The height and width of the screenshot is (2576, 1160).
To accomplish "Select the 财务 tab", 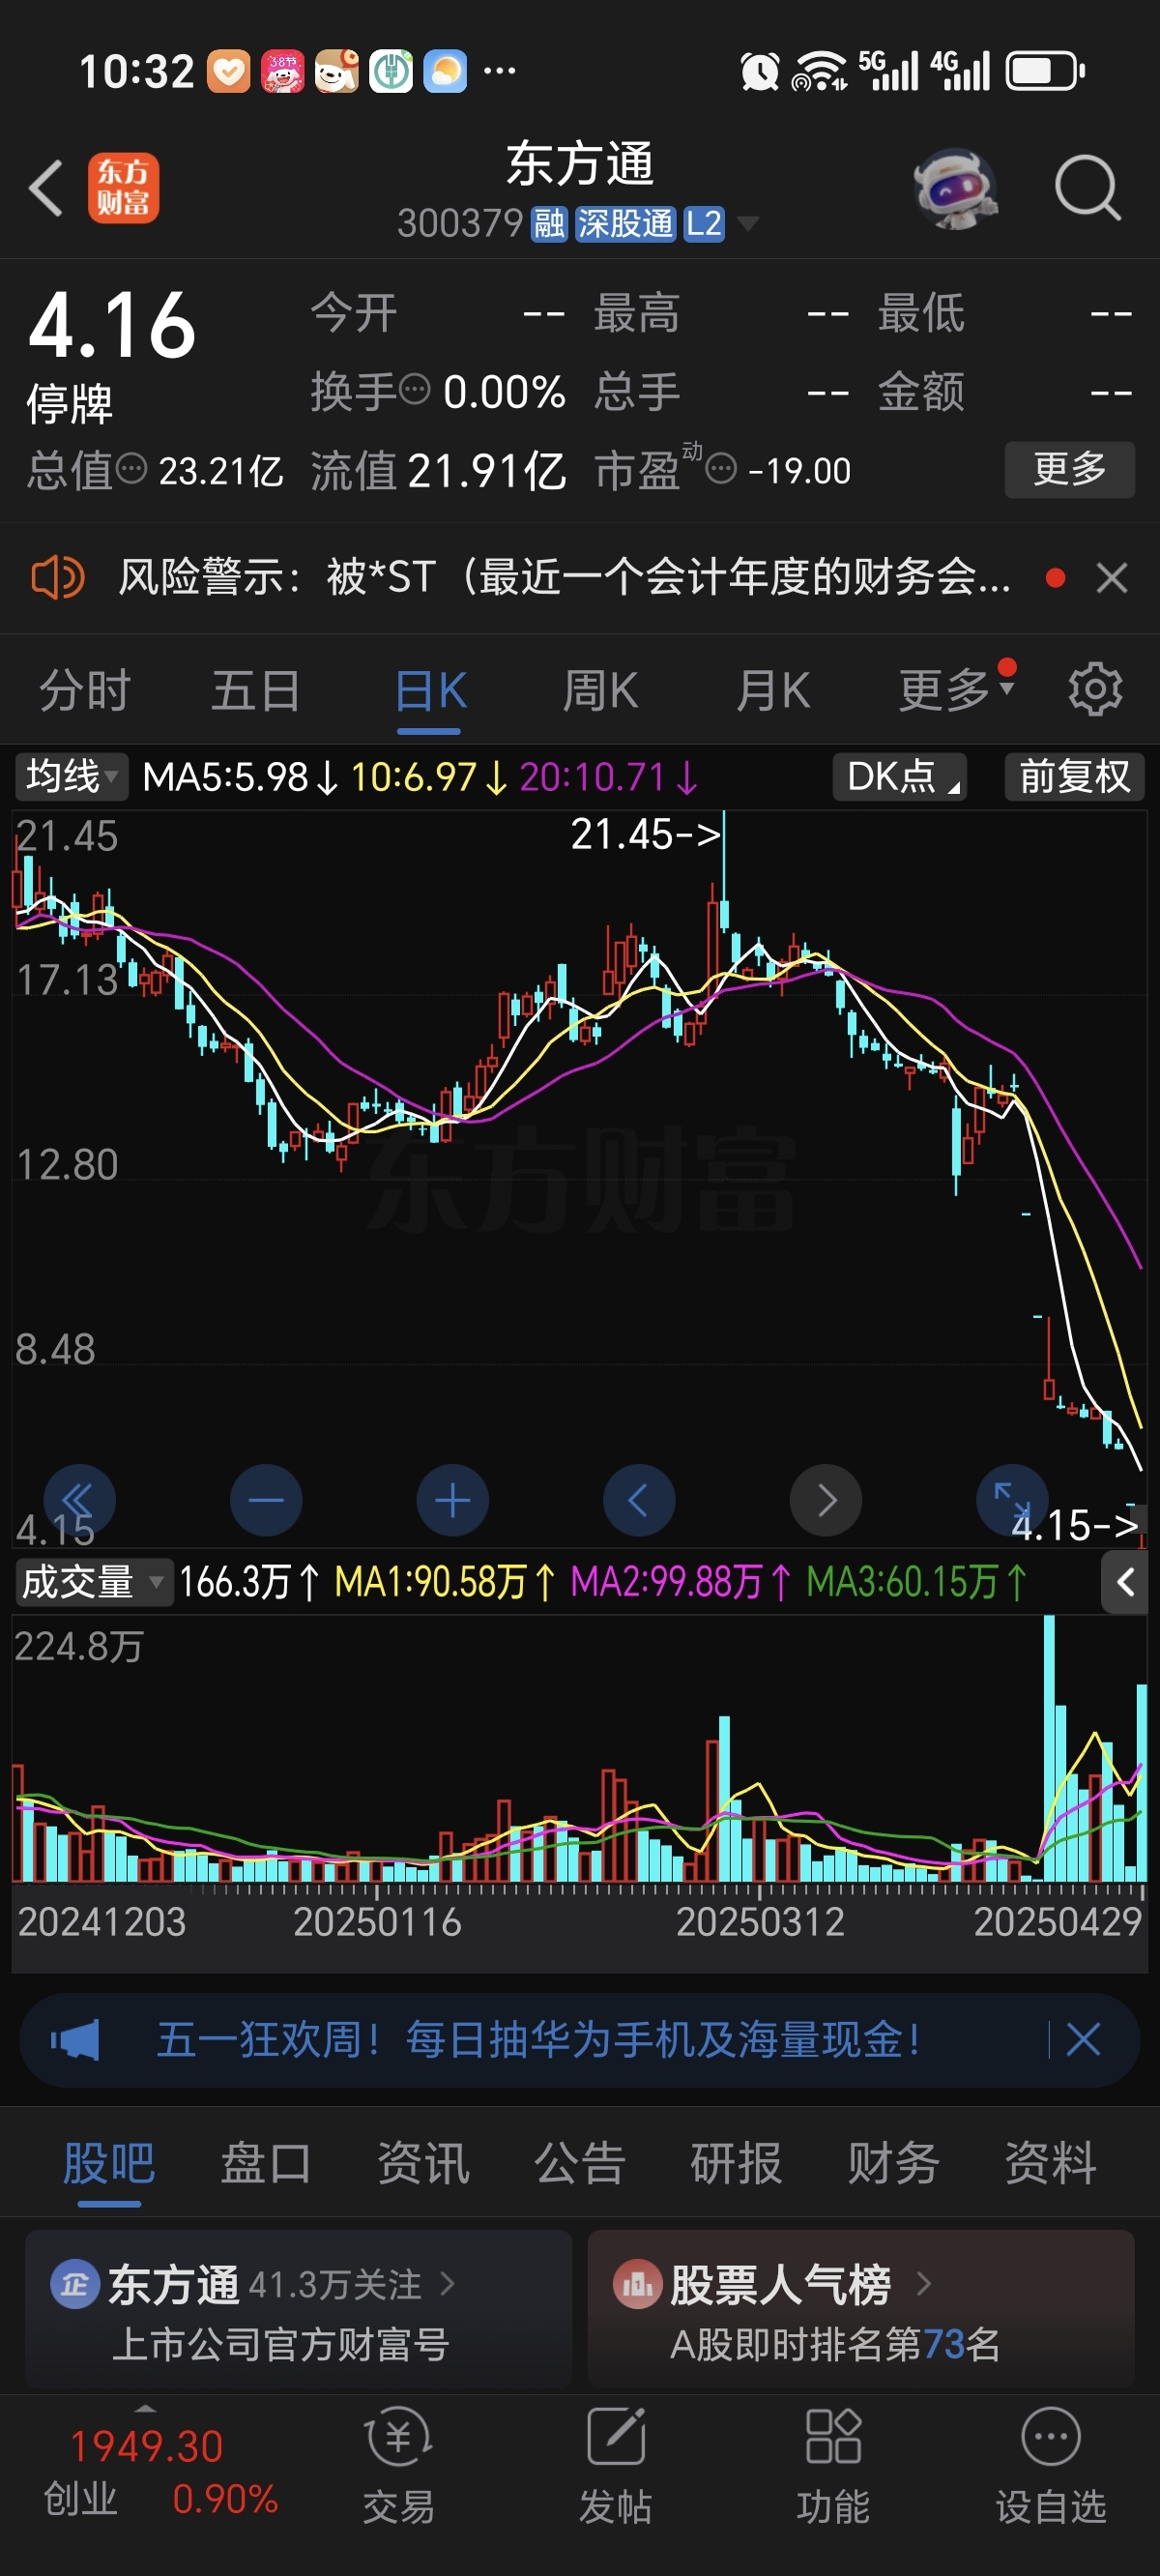I will (894, 2163).
